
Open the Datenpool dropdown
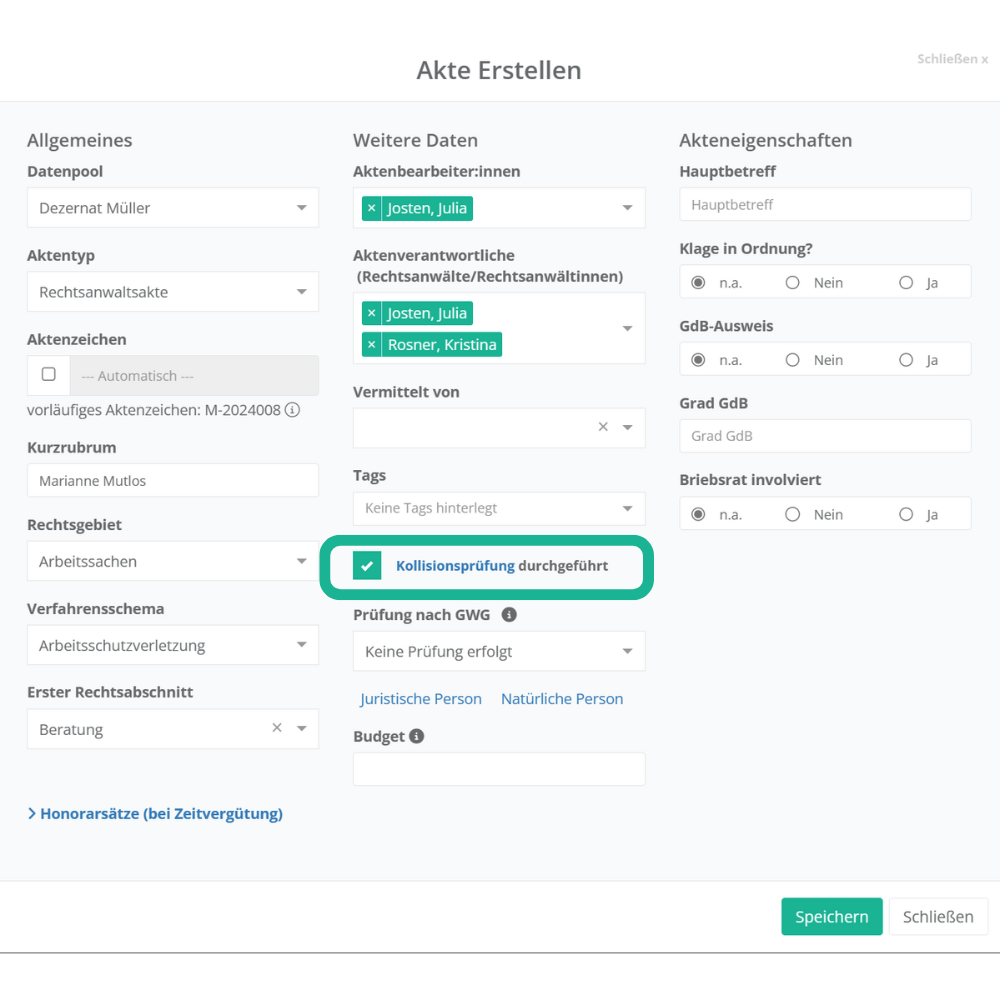click(173, 208)
